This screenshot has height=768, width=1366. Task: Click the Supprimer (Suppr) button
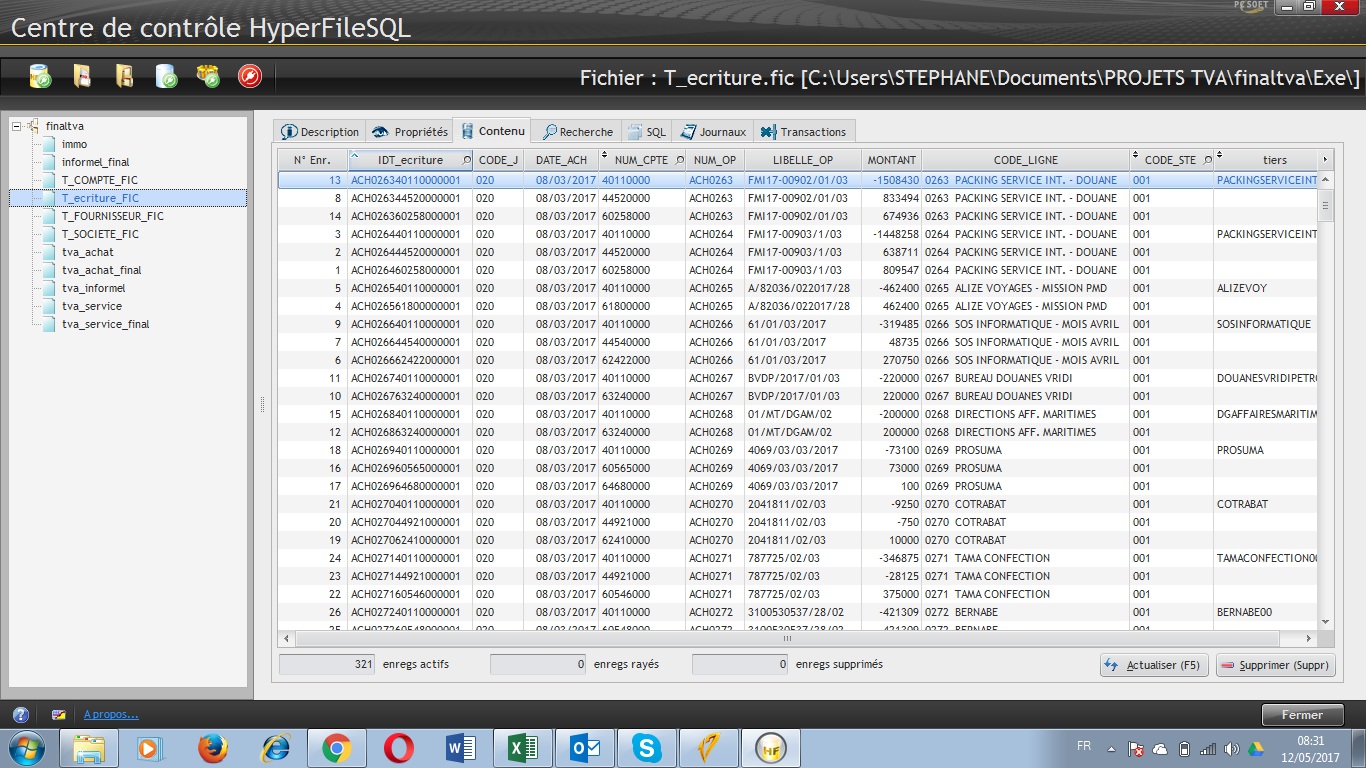click(1276, 665)
